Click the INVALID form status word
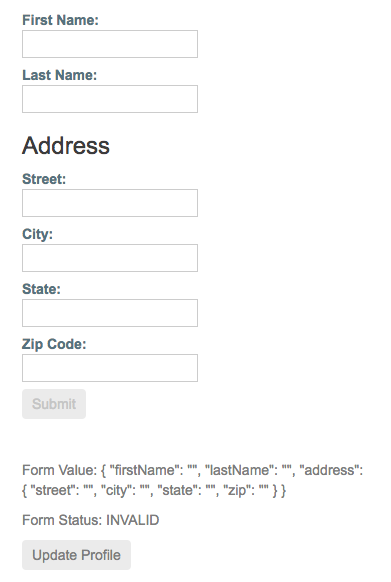391x582 pixels. [x=133, y=520]
